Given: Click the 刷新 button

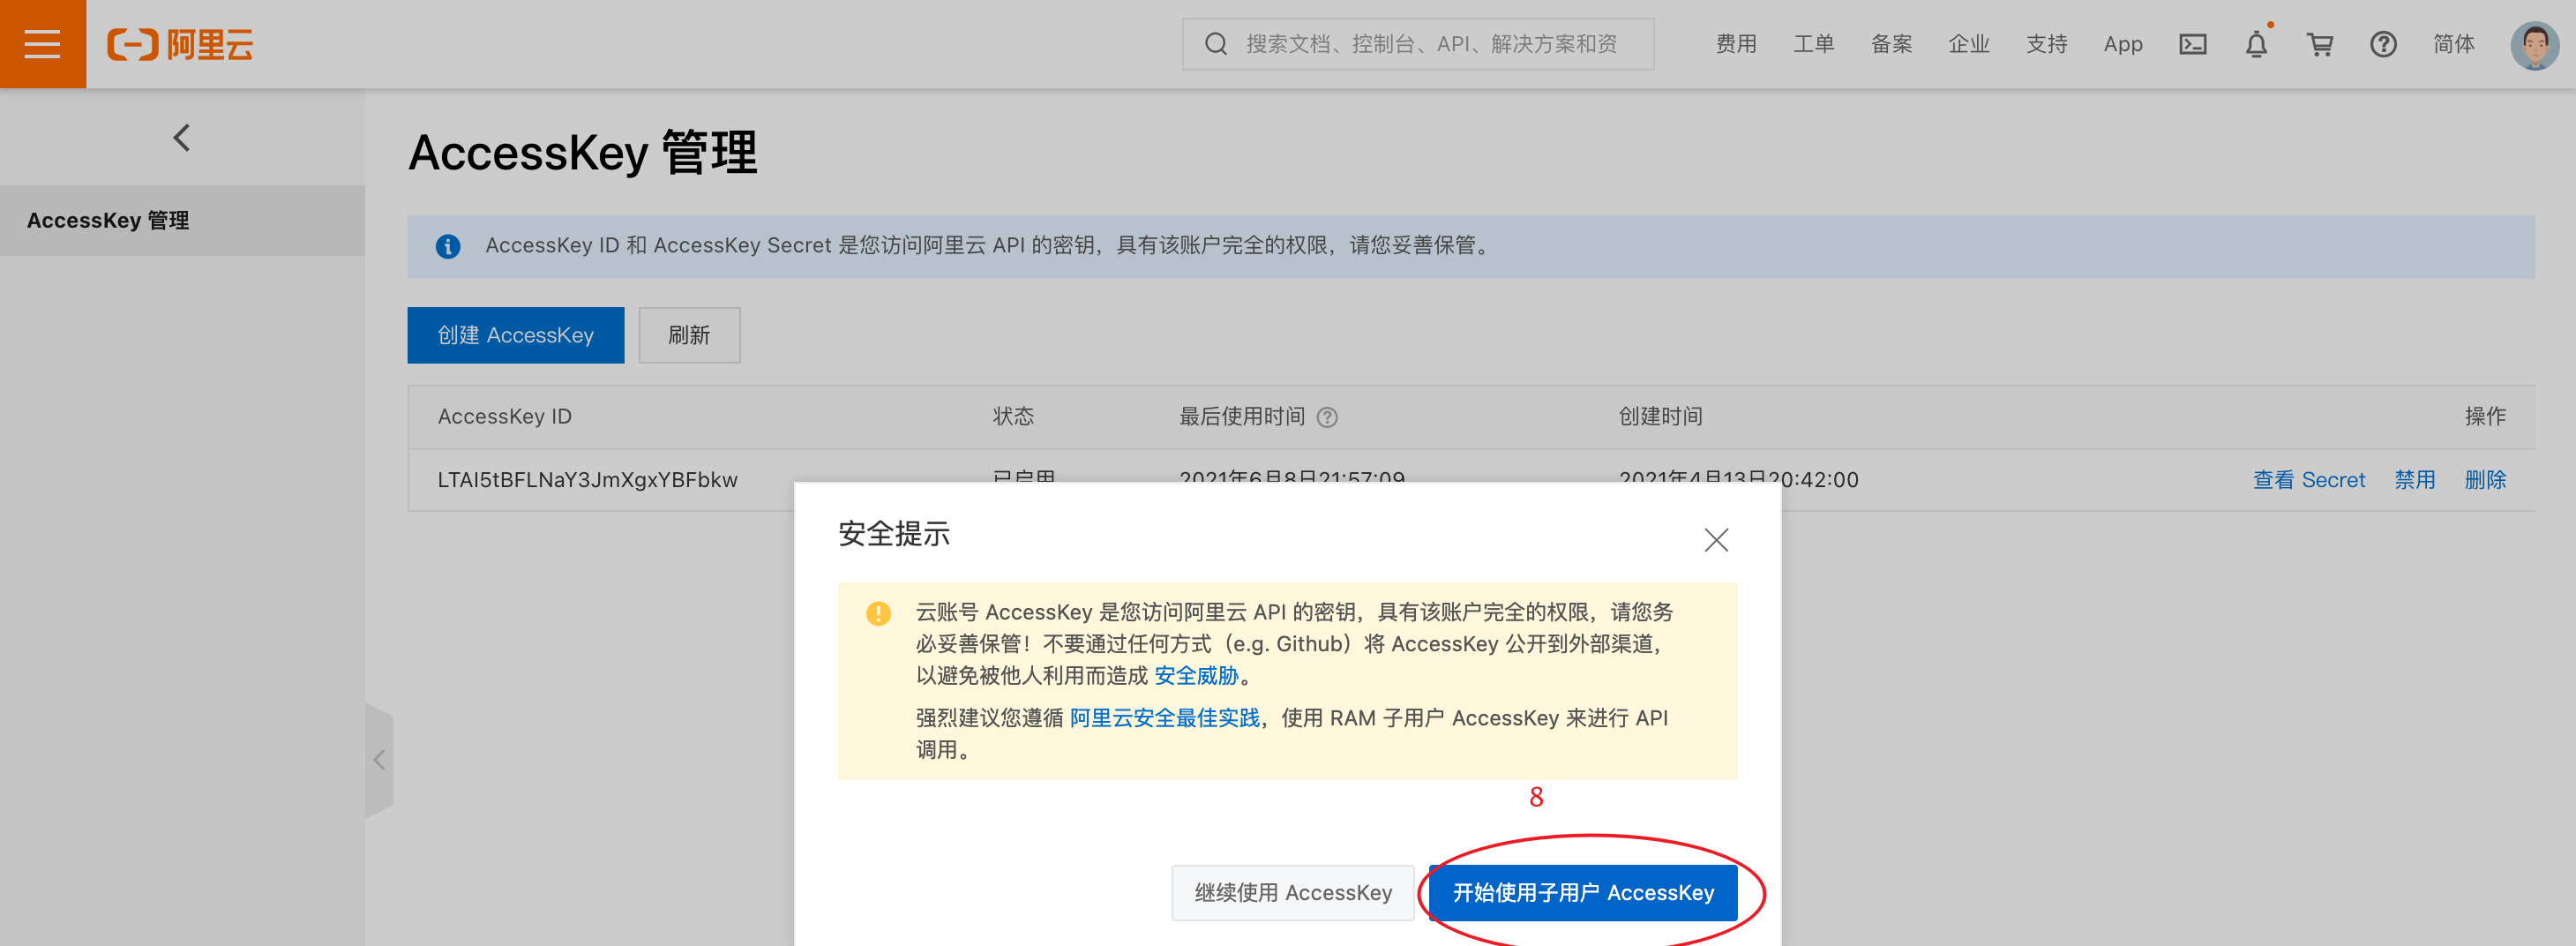Looking at the screenshot, I should [689, 335].
